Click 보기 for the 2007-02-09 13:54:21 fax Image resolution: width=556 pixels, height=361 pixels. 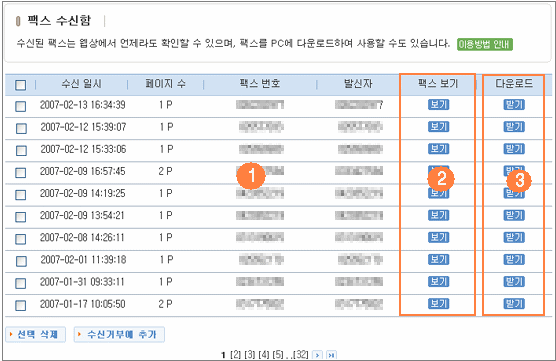tap(438, 215)
